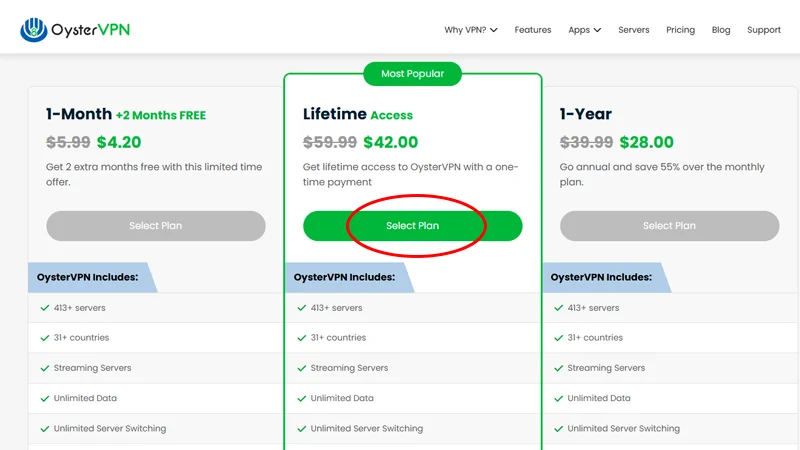Click checkmark beside 413+ servers in Lifetime card
Viewport: 800px width, 450px height.
[302, 308]
